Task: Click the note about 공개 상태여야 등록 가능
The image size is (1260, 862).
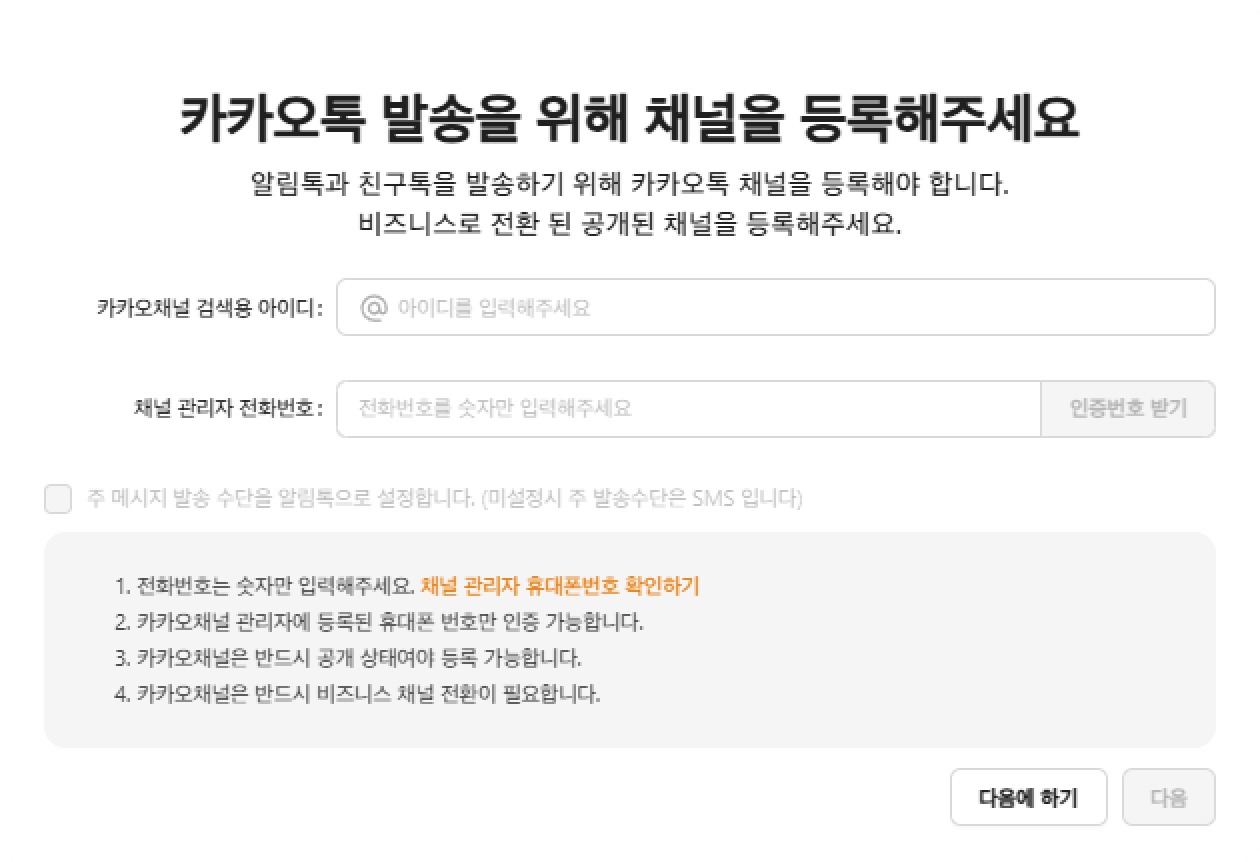Action: [348, 658]
